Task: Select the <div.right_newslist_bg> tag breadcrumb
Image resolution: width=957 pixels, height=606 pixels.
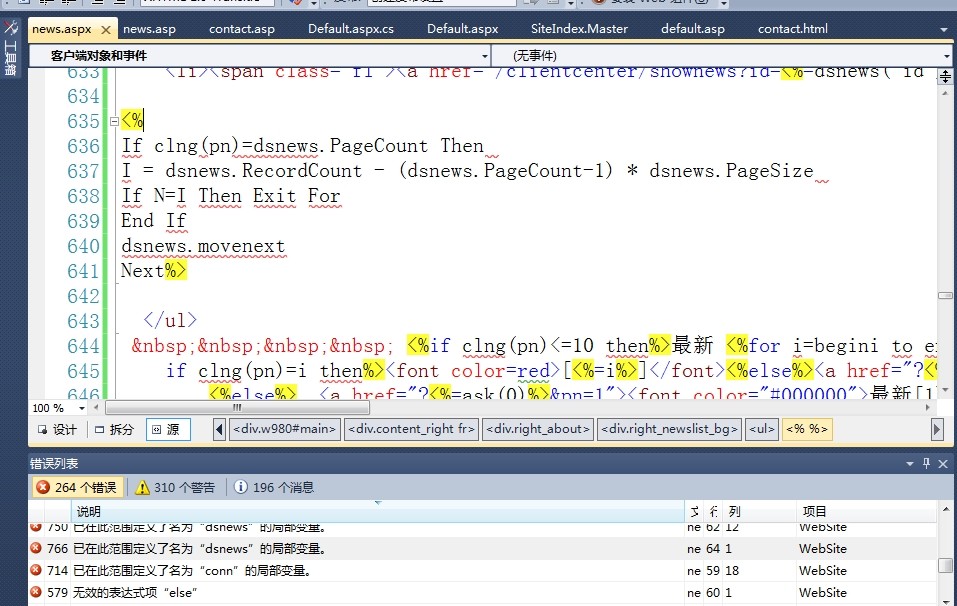Action: pyautogui.click(x=670, y=429)
